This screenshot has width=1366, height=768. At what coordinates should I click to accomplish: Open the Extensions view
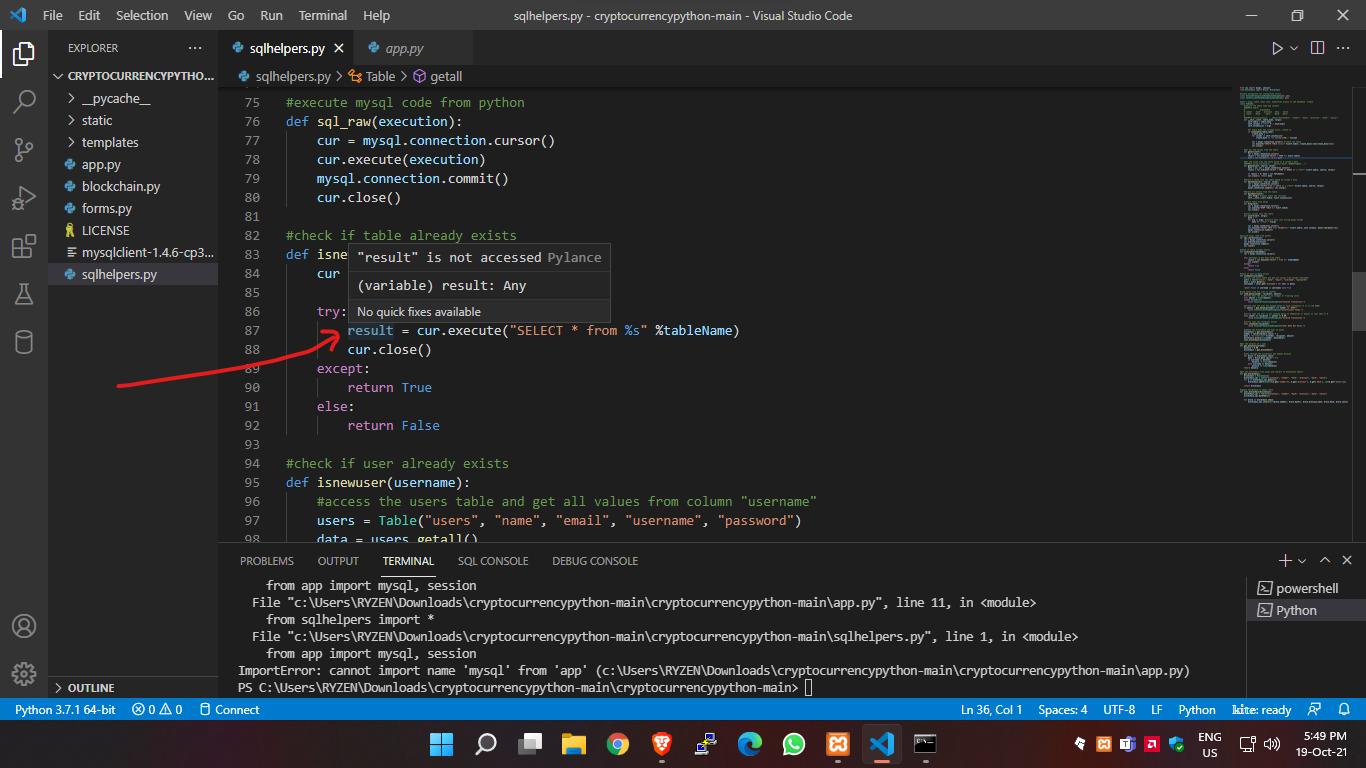point(24,246)
